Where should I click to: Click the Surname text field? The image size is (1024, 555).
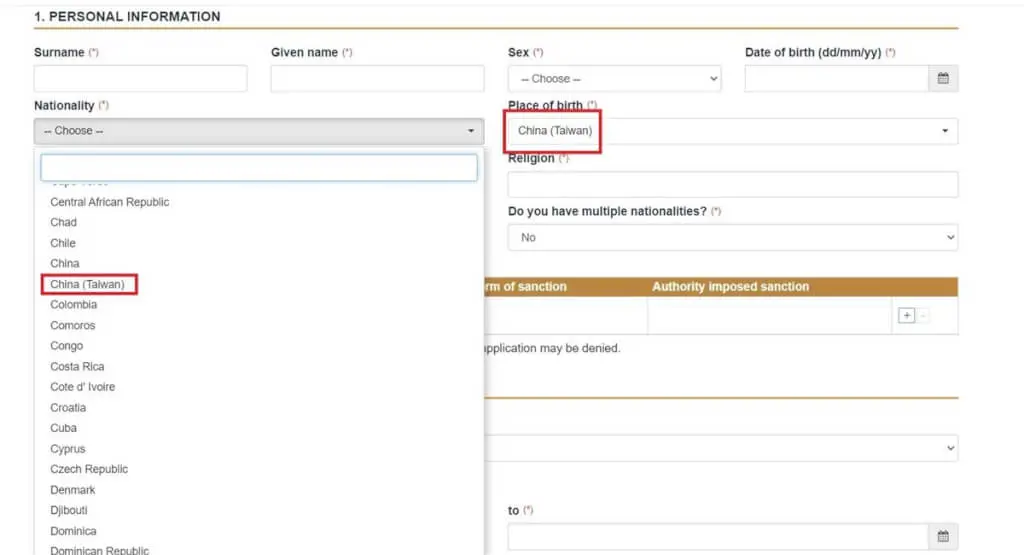(x=140, y=79)
